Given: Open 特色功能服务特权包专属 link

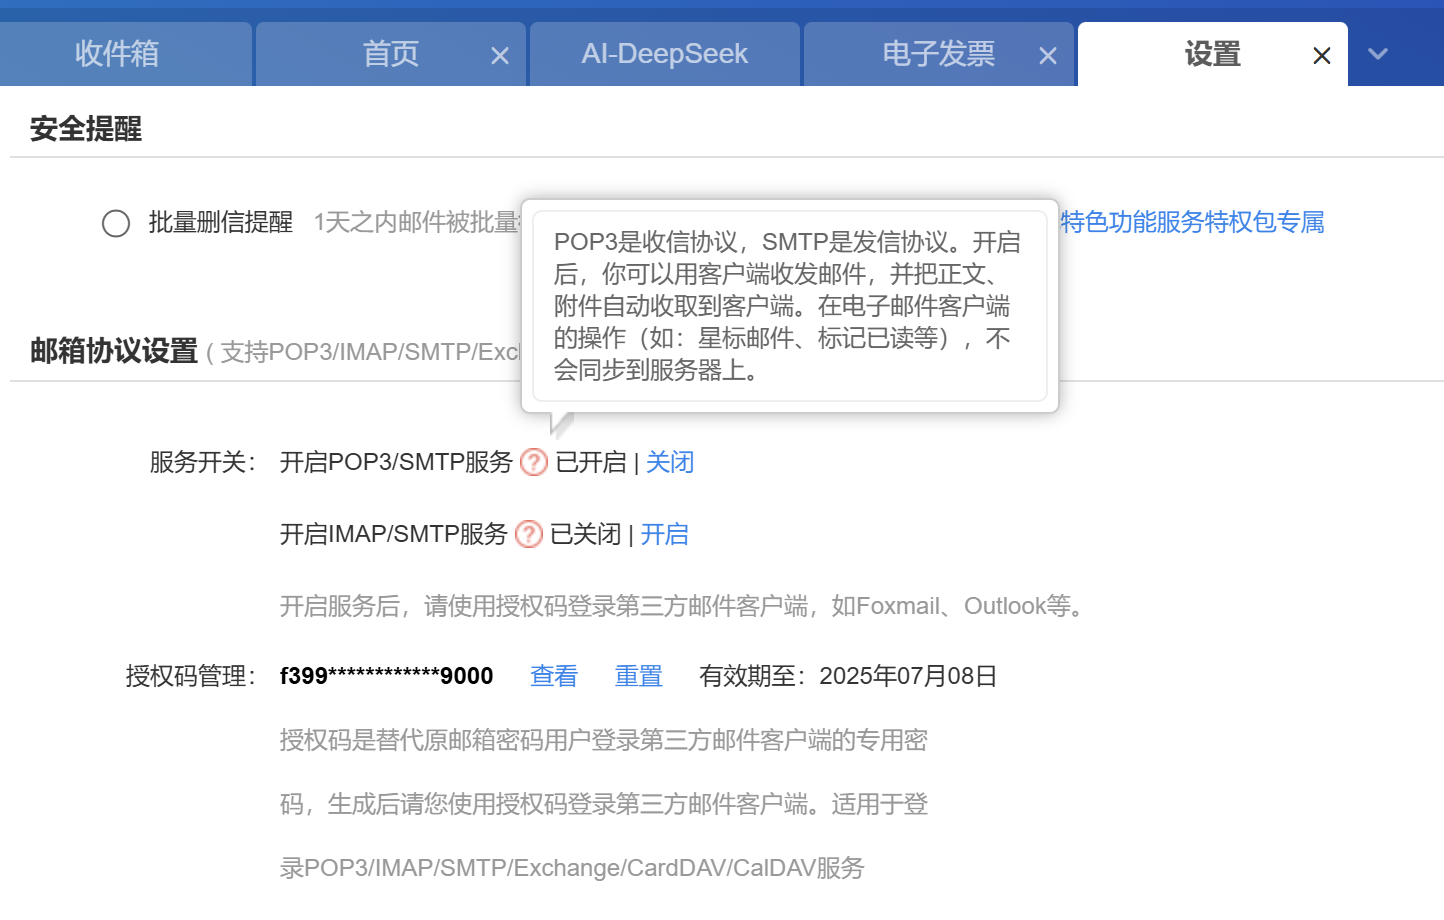Looking at the screenshot, I should click(1192, 222).
